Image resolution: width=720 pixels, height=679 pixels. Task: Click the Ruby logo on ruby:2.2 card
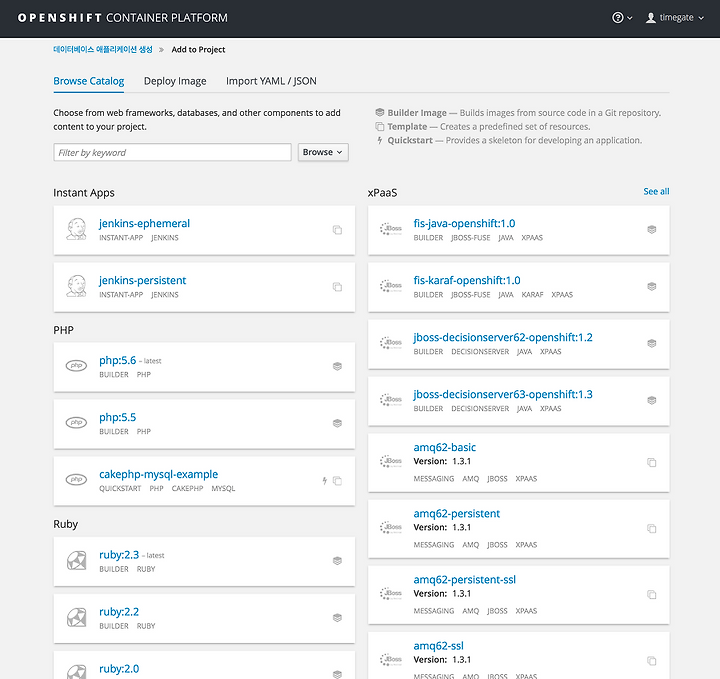click(76, 617)
